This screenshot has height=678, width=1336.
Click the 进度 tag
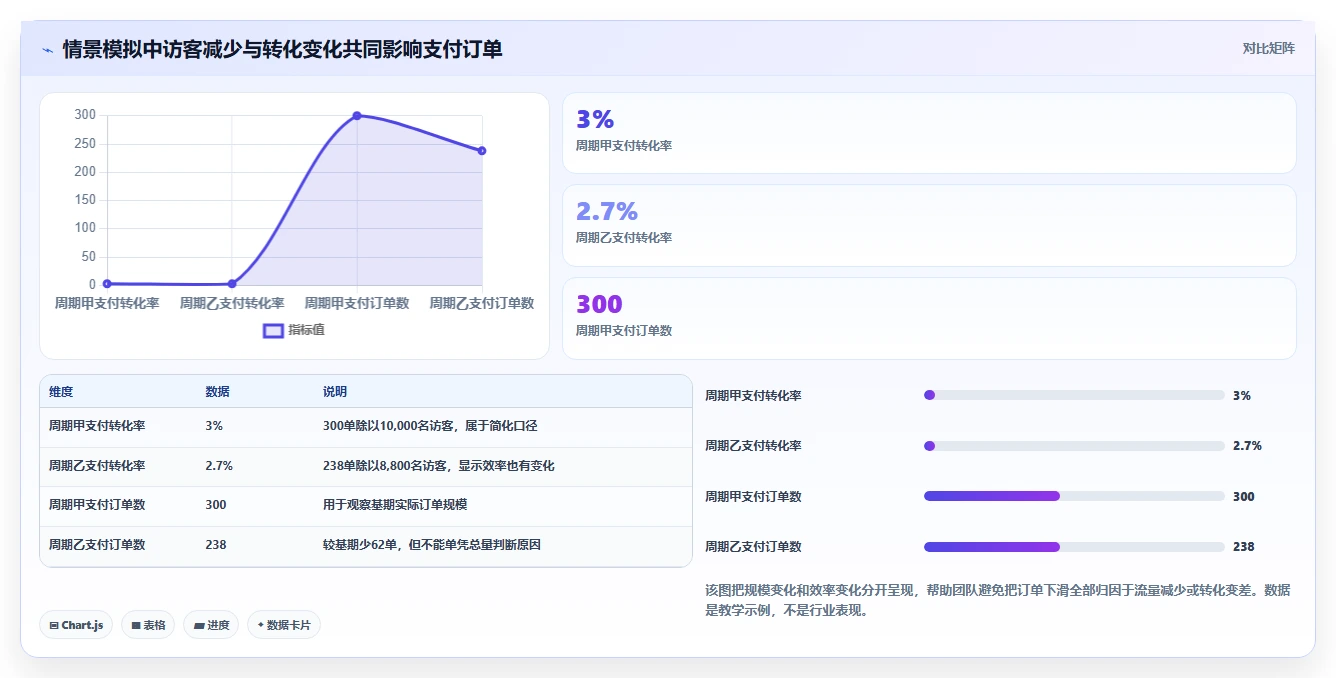coord(211,625)
